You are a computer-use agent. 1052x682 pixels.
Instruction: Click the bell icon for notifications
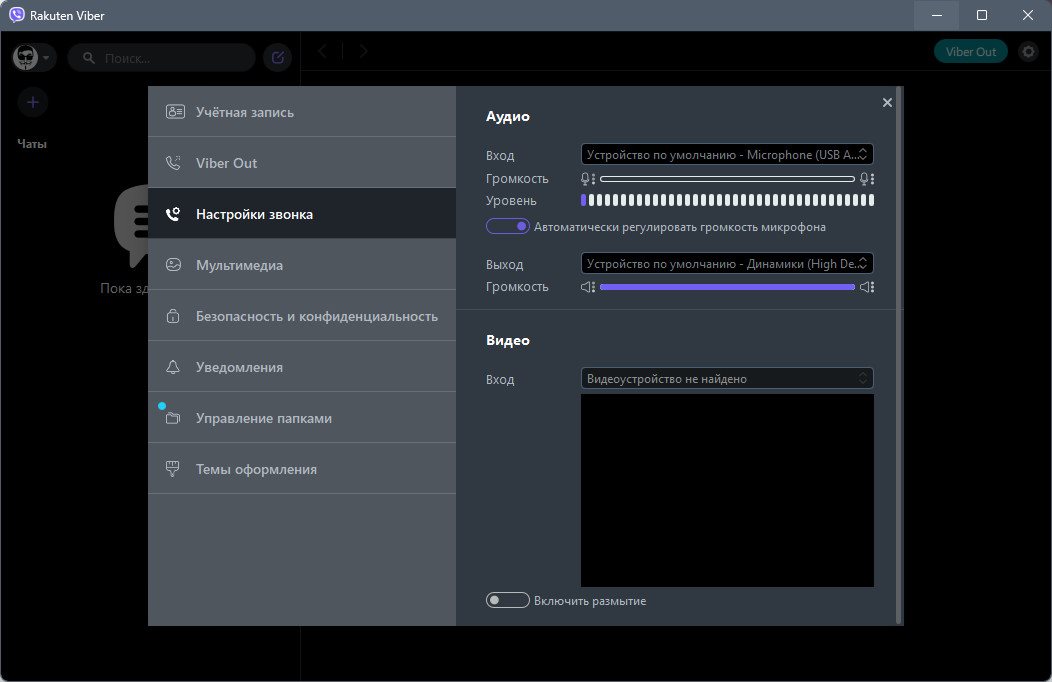point(173,367)
